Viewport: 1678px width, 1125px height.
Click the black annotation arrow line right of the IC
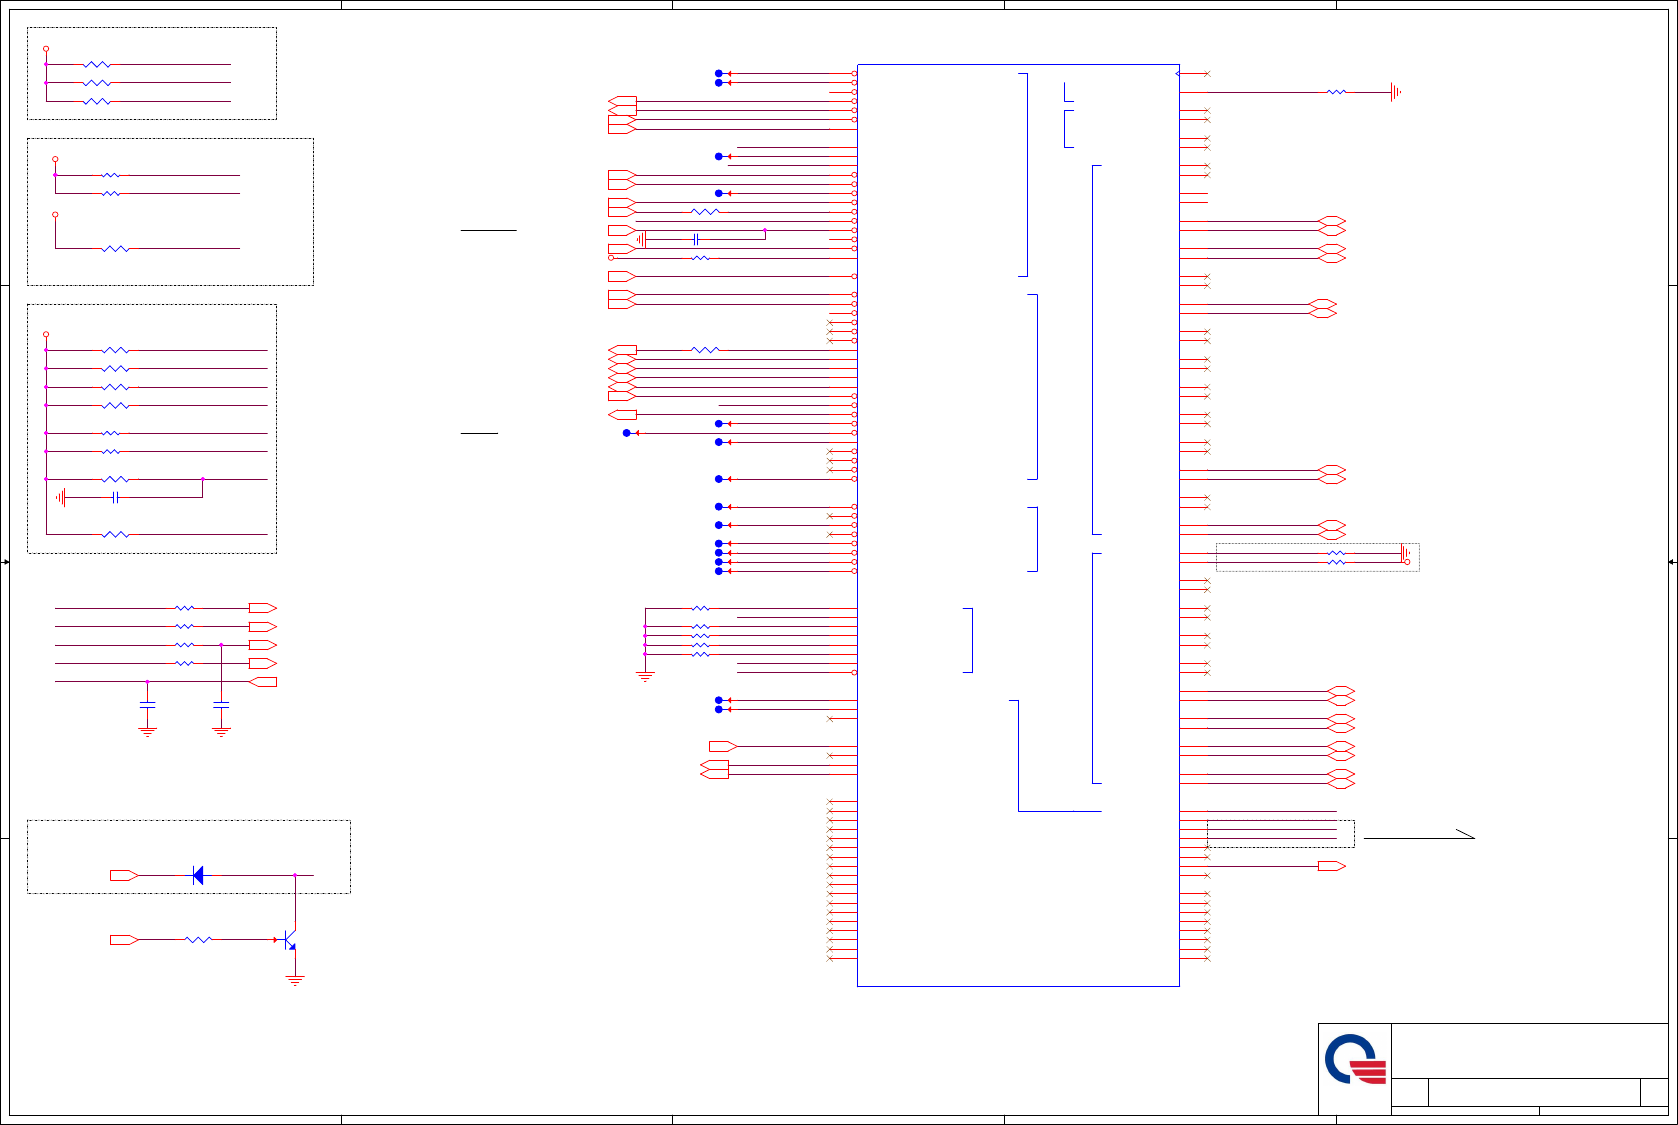coord(1419,834)
